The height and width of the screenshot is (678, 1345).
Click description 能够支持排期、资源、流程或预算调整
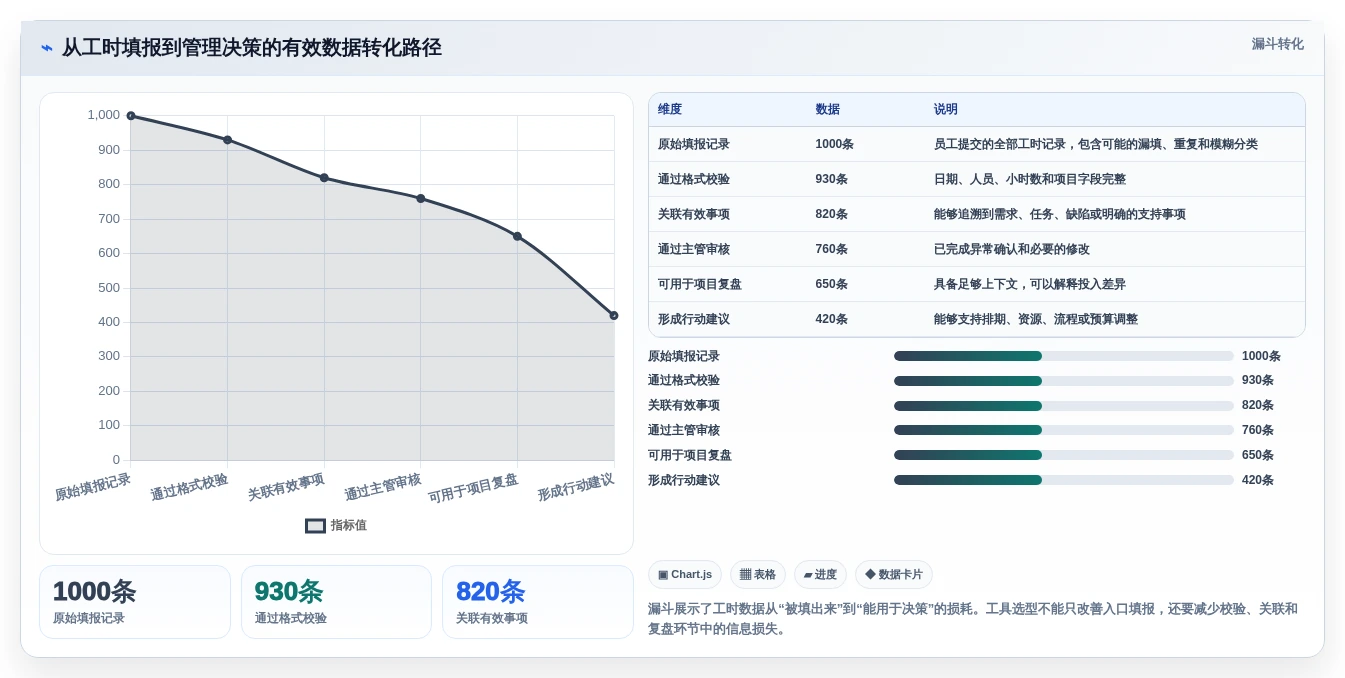point(1036,319)
